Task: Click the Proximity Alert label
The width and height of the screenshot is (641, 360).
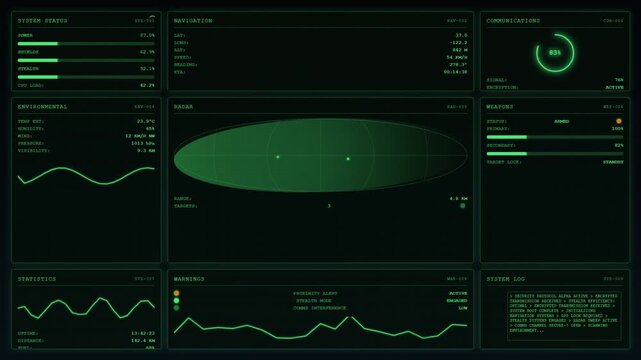Action: (x=315, y=293)
